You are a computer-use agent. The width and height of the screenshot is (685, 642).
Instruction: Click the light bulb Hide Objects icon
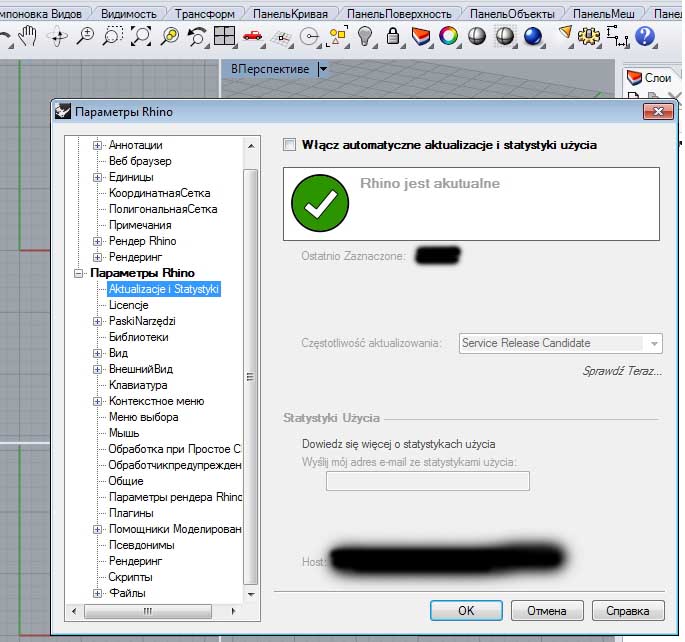[365, 36]
